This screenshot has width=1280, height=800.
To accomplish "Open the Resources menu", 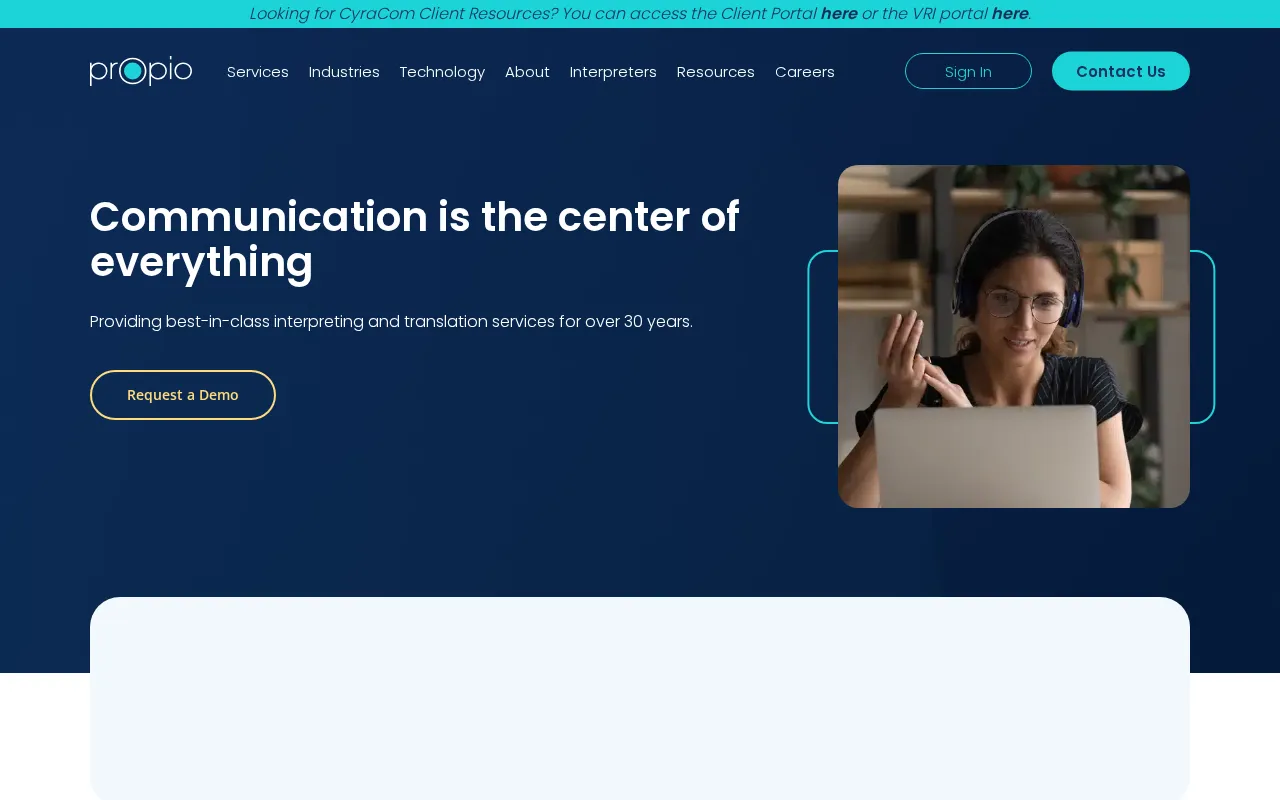I will [x=716, y=72].
